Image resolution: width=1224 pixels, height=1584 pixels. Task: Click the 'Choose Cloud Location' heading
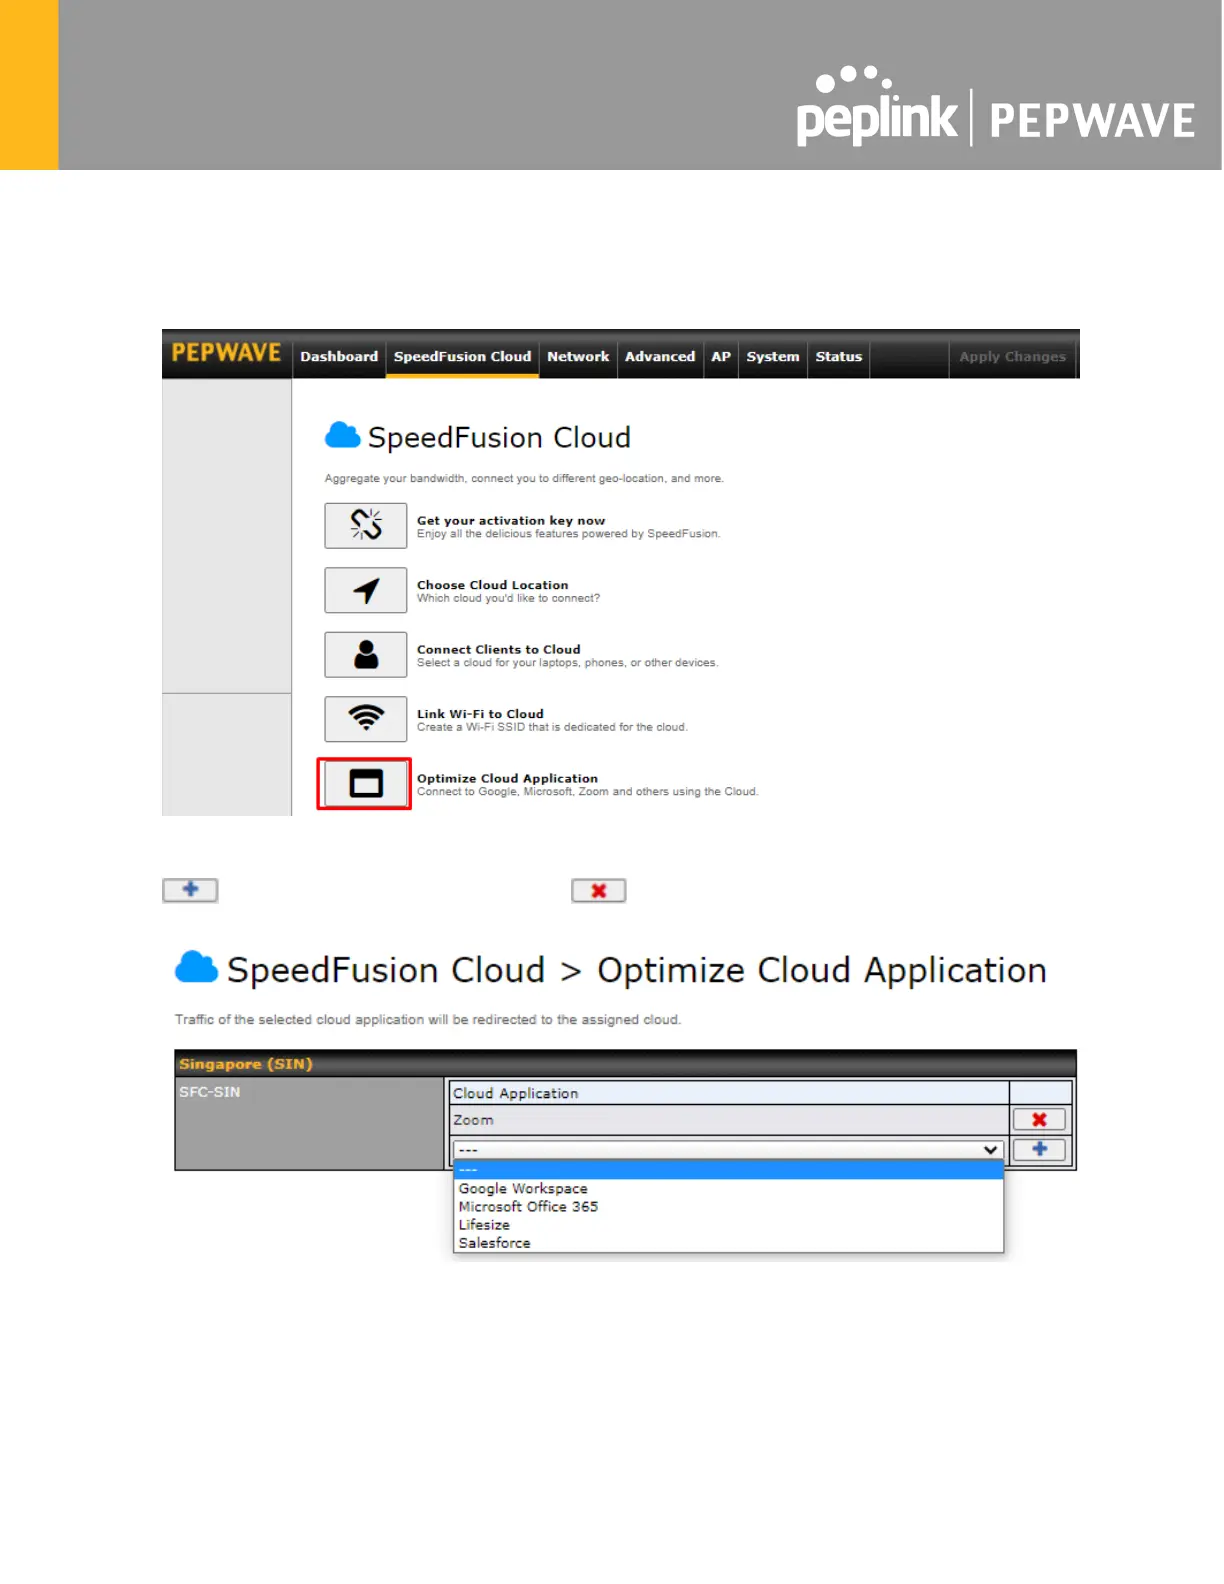click(x=492, y=585)
